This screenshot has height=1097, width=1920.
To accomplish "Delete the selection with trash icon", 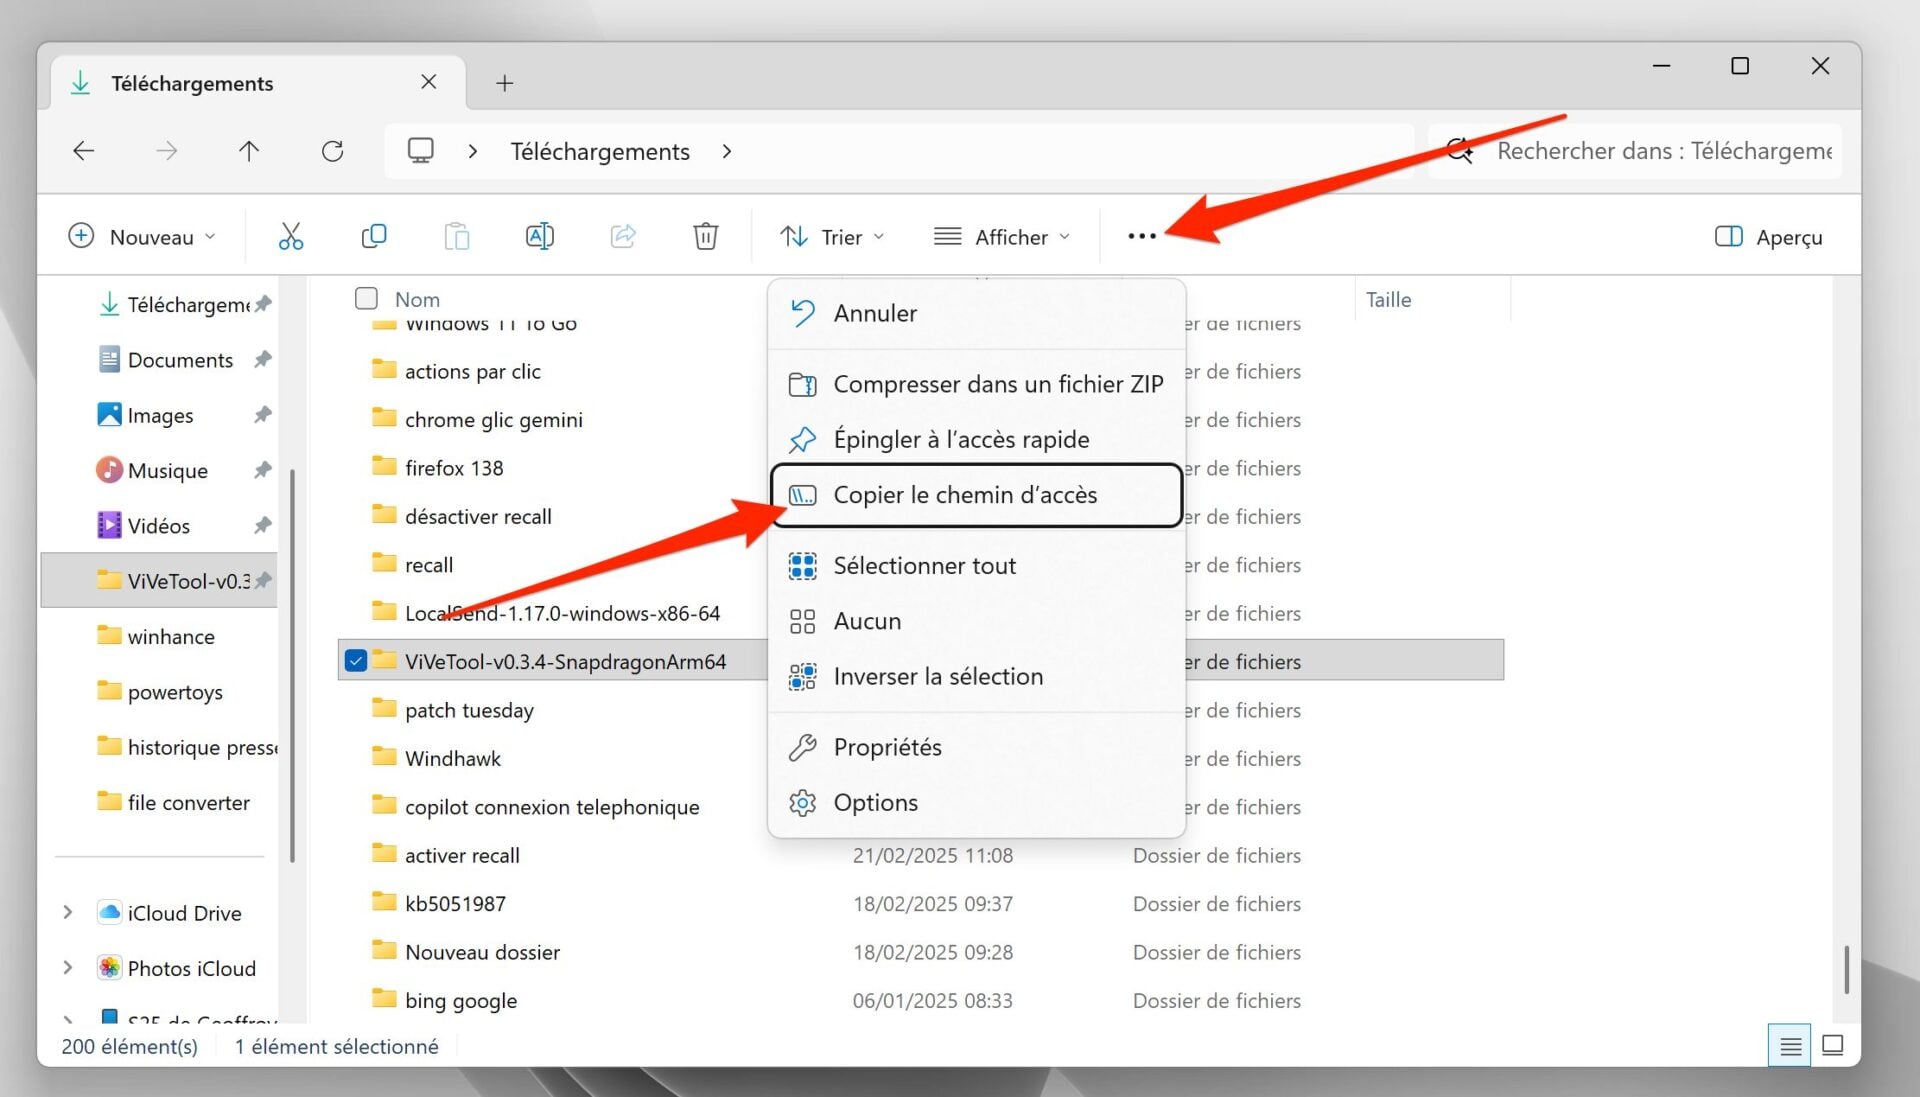I will tap(705, 236).
